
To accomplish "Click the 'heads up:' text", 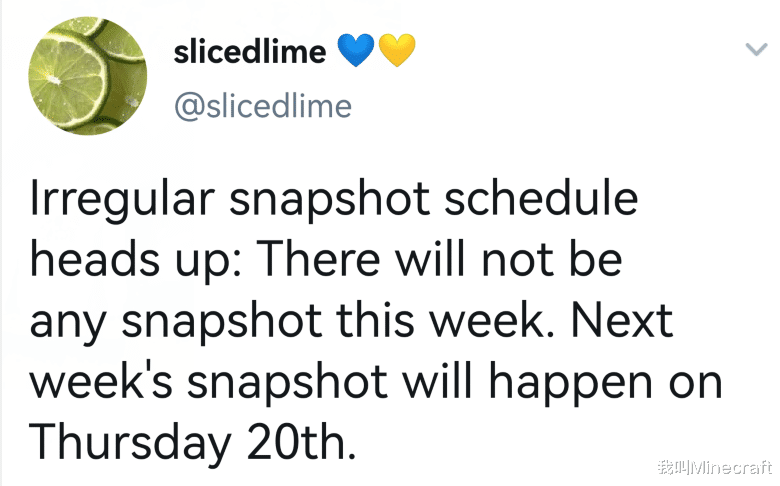I will point(136,261).
